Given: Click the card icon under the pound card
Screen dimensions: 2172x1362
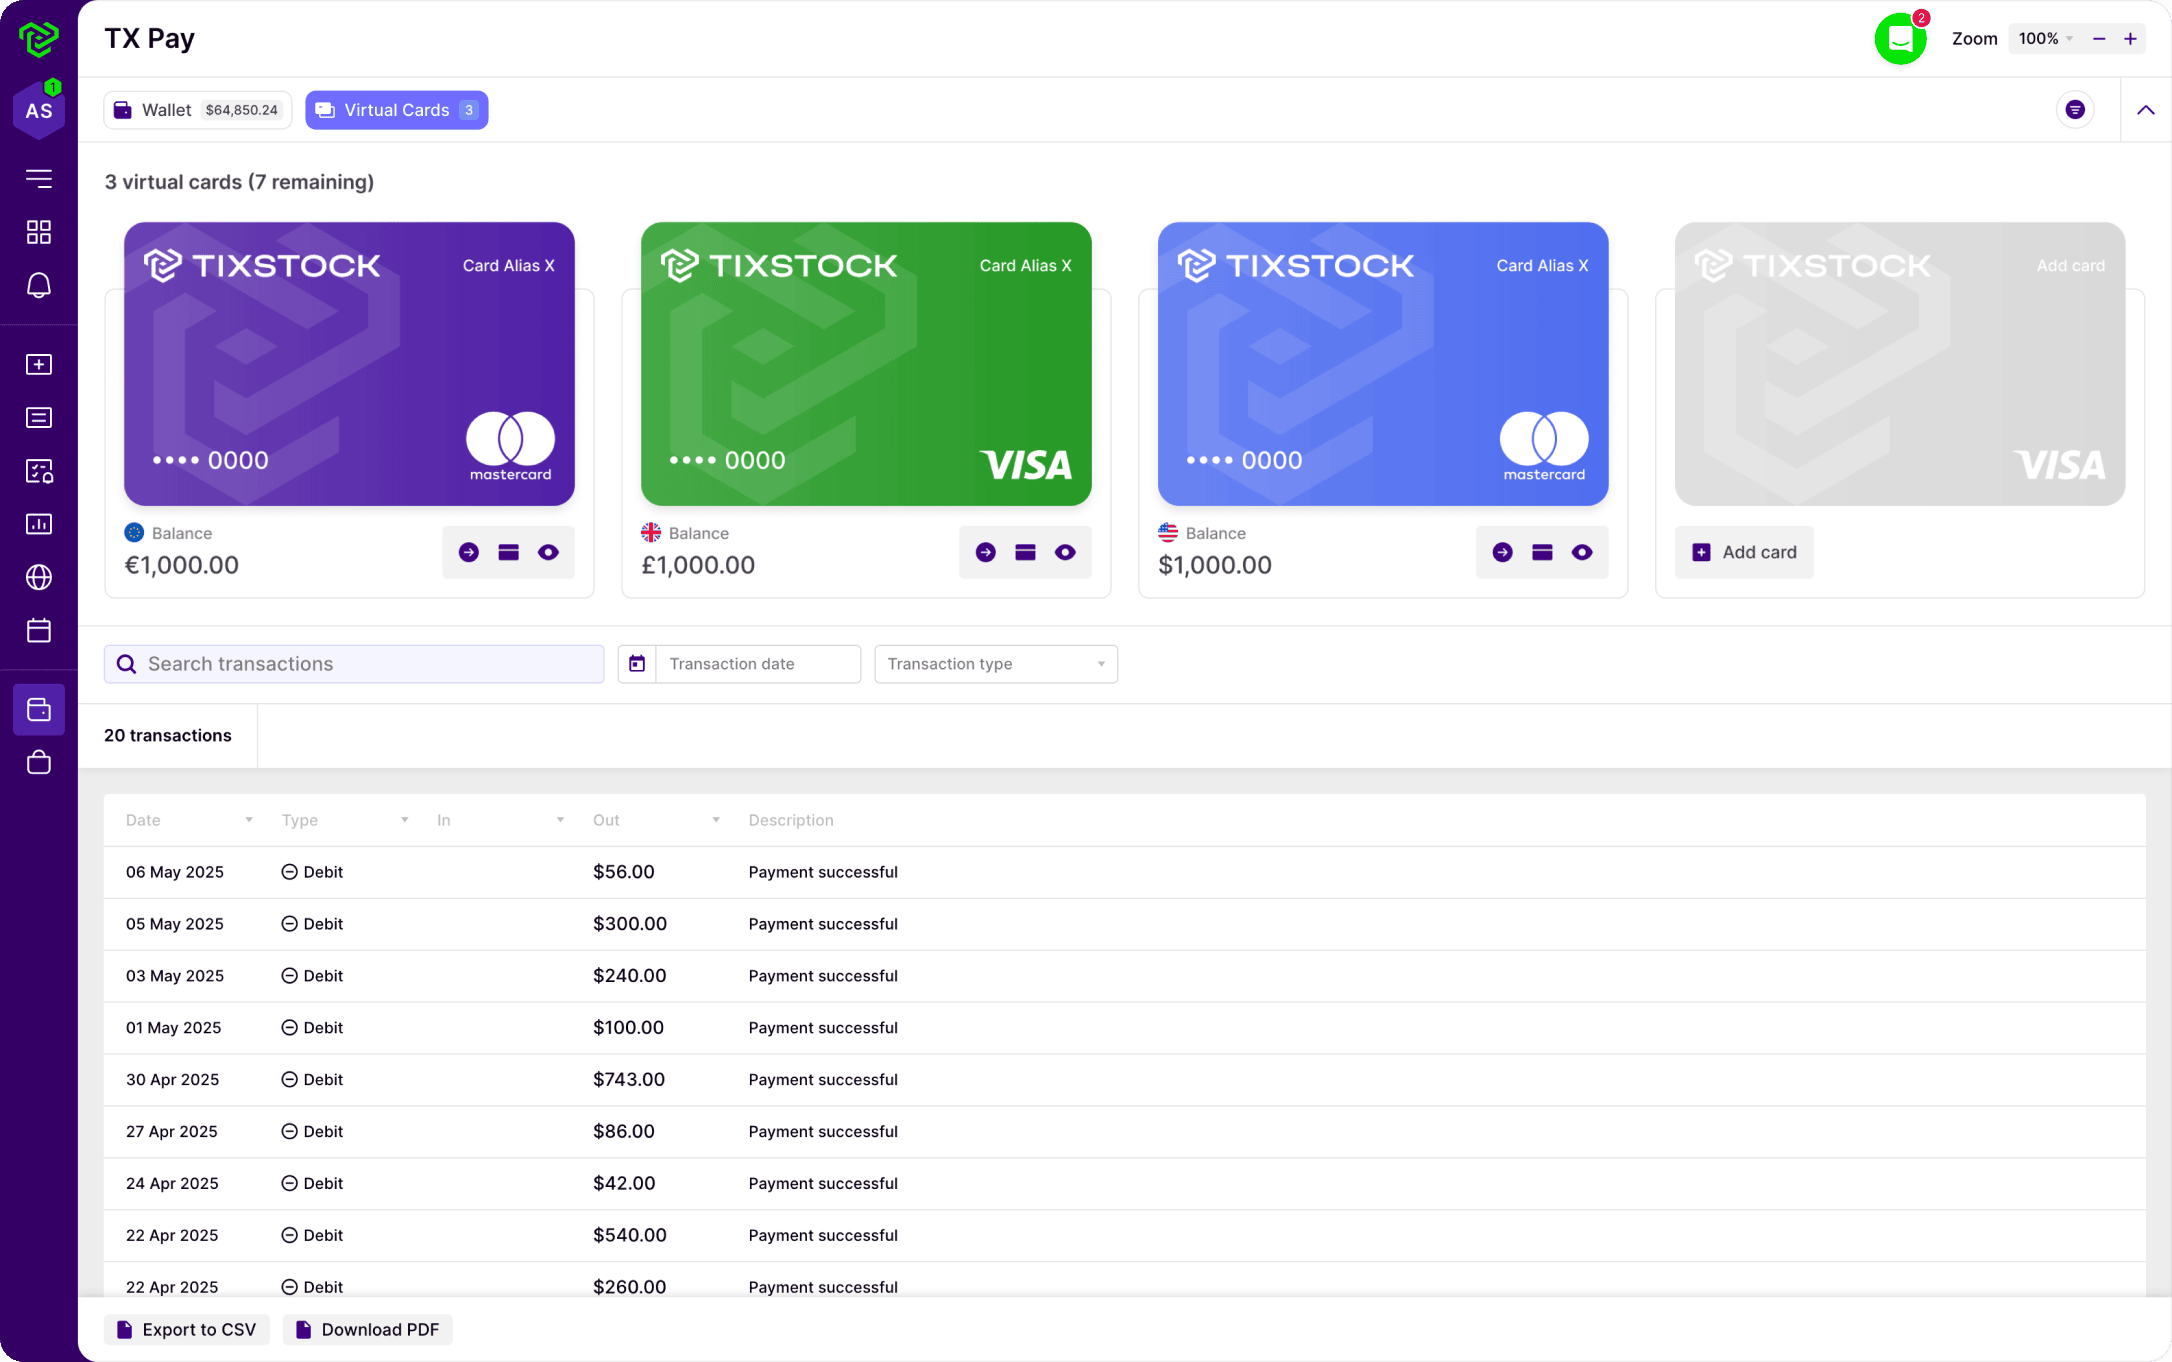Looking at the screenshot, I should click(1026, 552).
